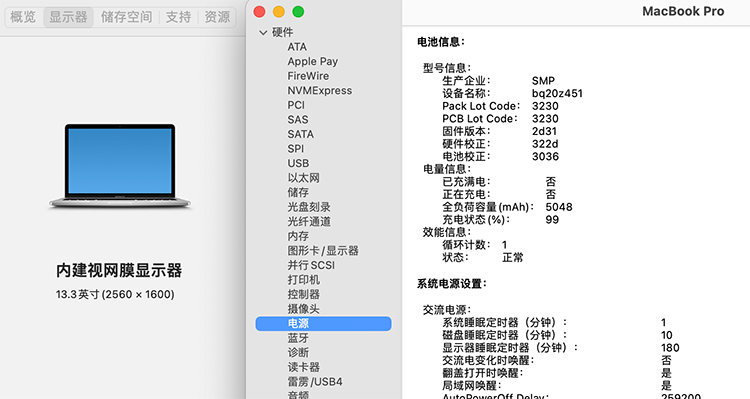
Task: Select Apple Pay in the sidebar
Action: pos(312,61)
